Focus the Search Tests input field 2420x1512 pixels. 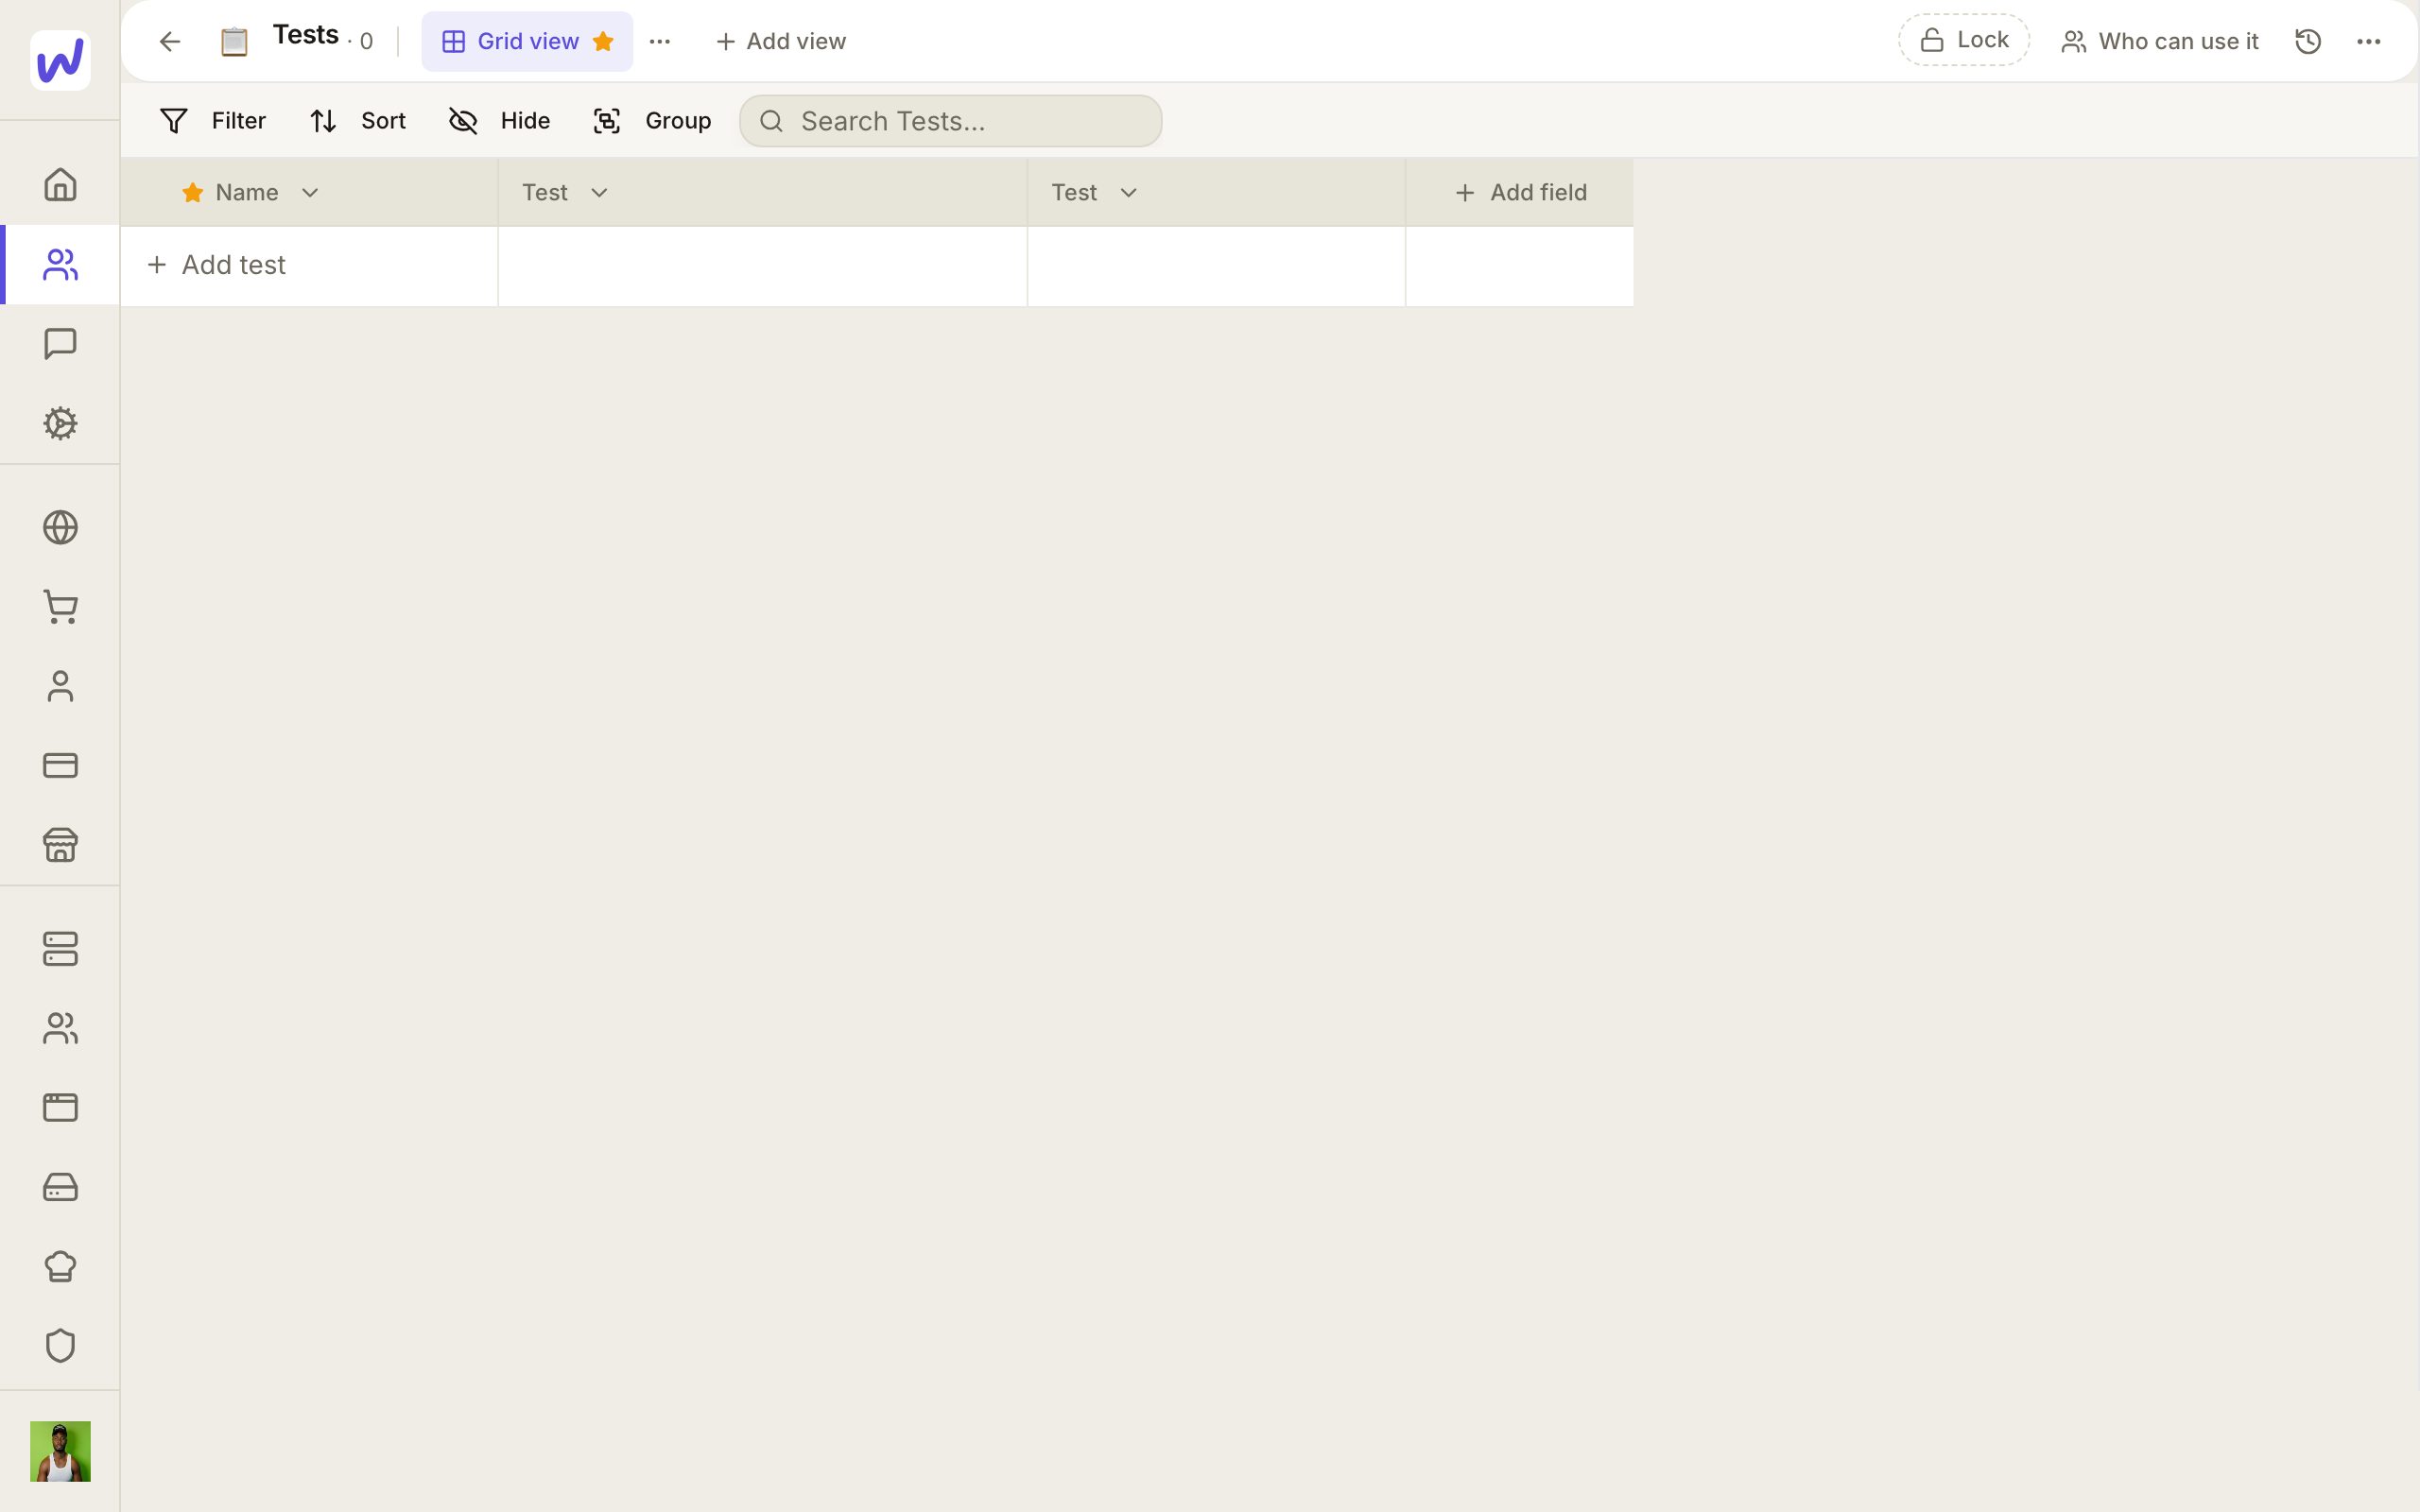(x=951, y=121)
